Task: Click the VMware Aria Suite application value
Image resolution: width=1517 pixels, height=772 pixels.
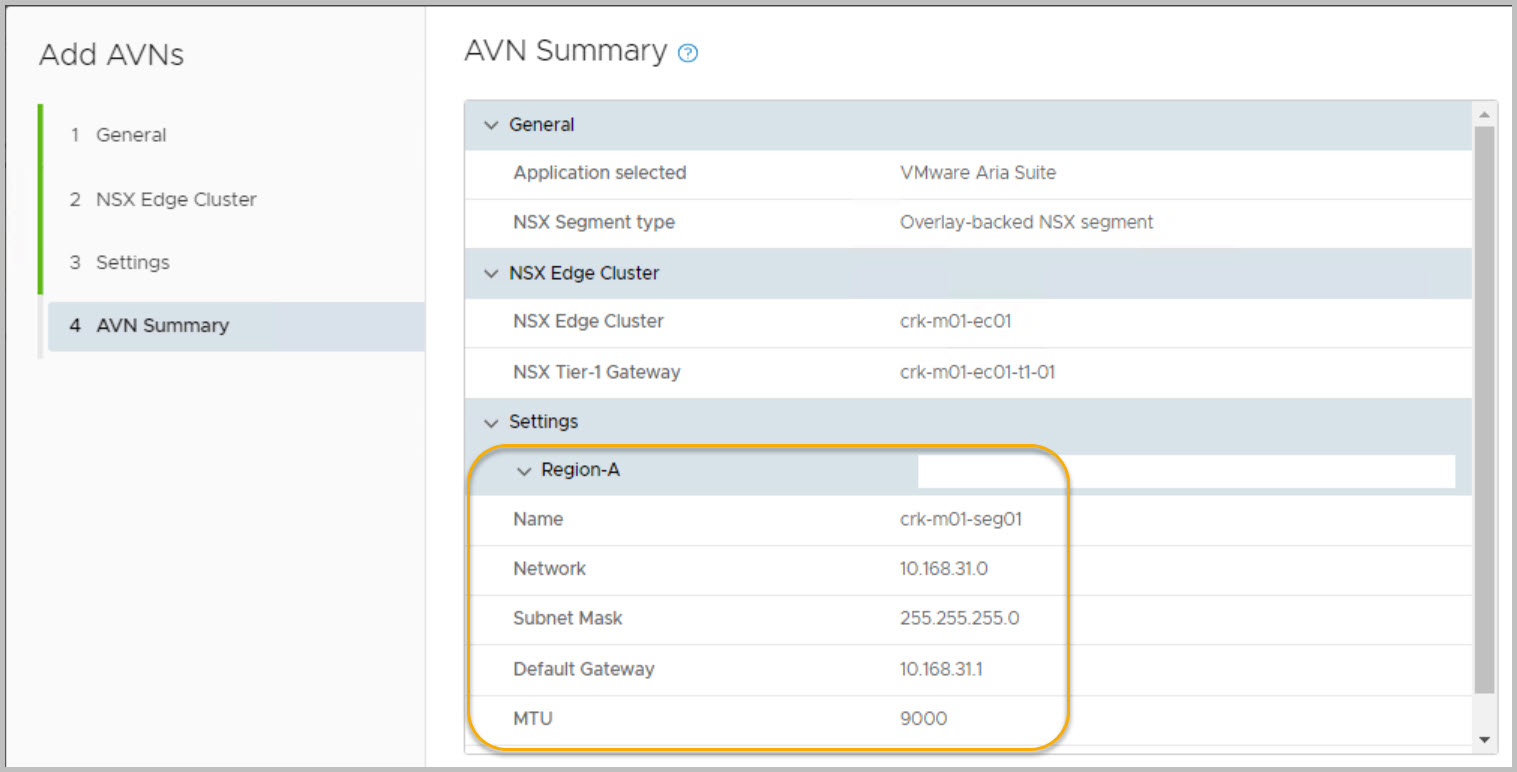Action: click(x=977, y=173)
